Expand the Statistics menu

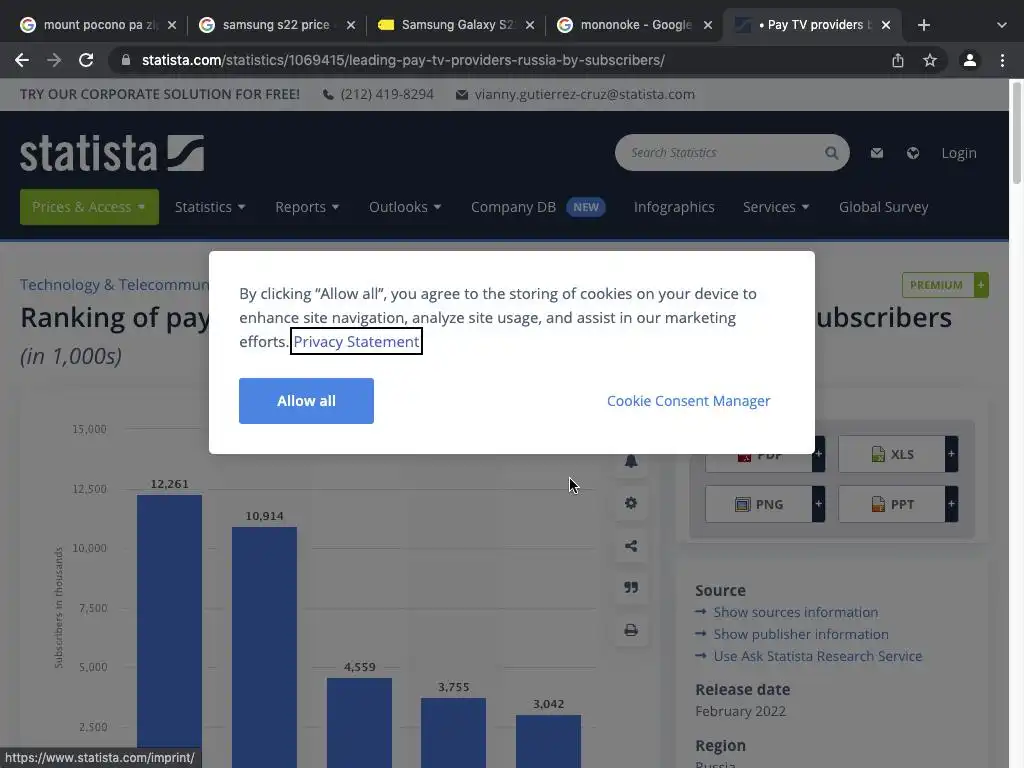(210, 207)
